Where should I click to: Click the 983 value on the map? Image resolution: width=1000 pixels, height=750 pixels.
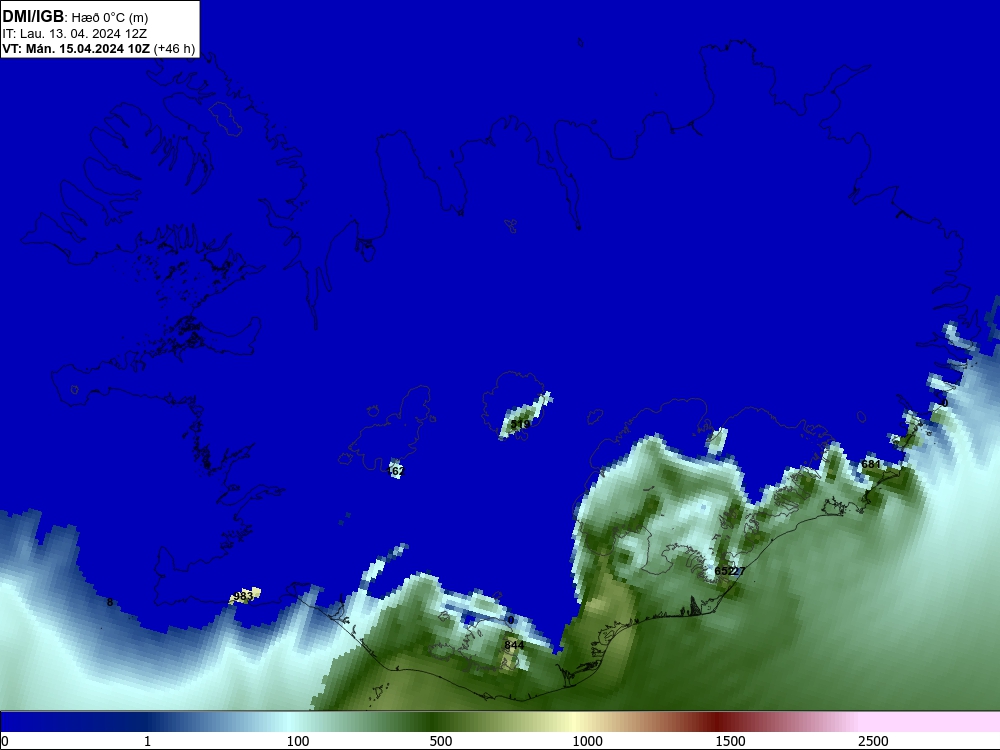tap(244, 596)
